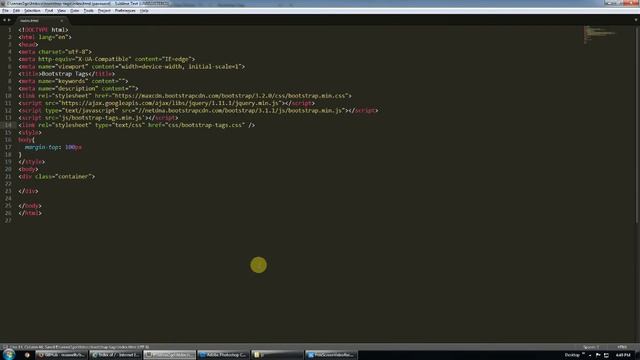Viewport: 640px width, 360px height.
Task: Click line number 27 in the gutter
Action: (x=8, y=220)
